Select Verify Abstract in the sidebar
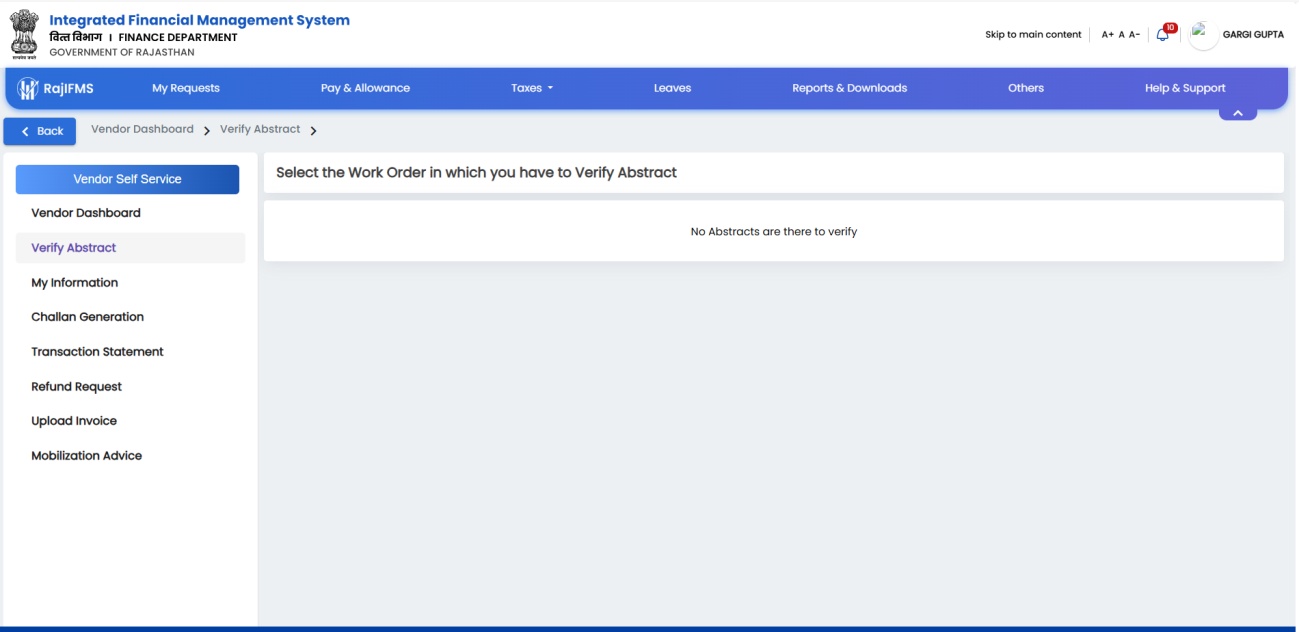 tap(130, 248)
